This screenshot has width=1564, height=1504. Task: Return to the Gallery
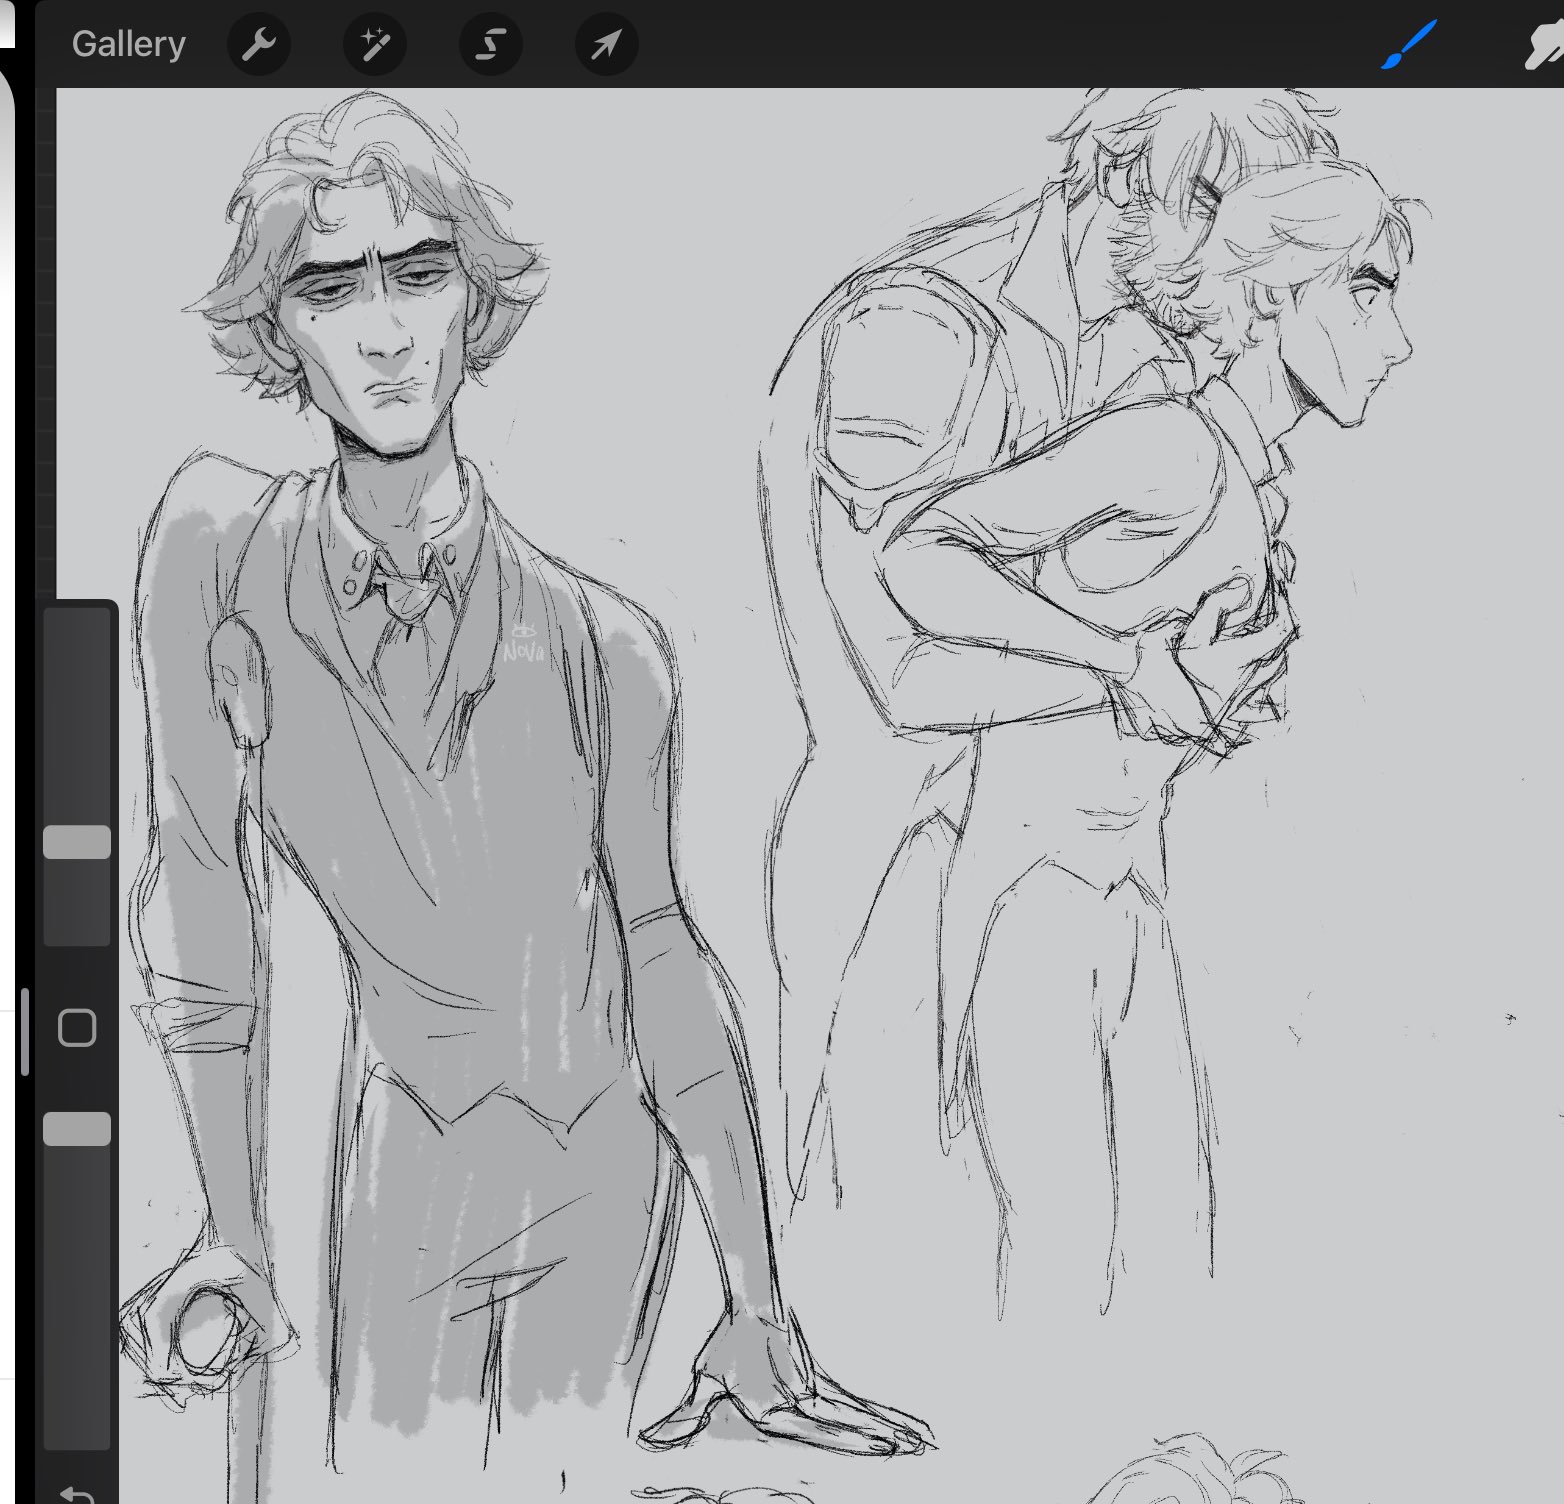point(129,45)
